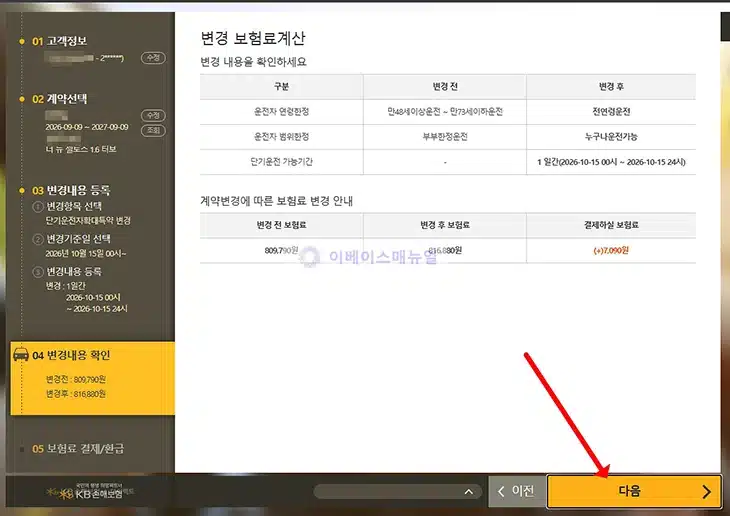Click contract period 2026-09-09 ~ 2027-09-09

87,127
